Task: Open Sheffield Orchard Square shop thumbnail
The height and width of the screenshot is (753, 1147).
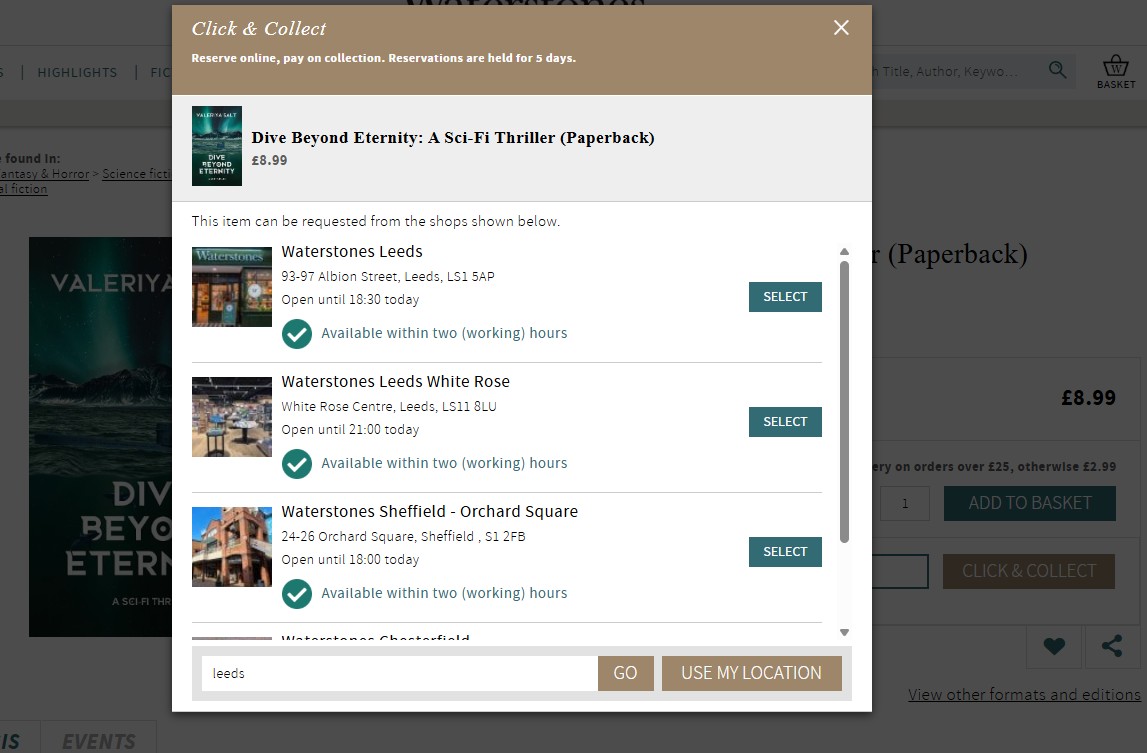Action: tap(232, 547)
